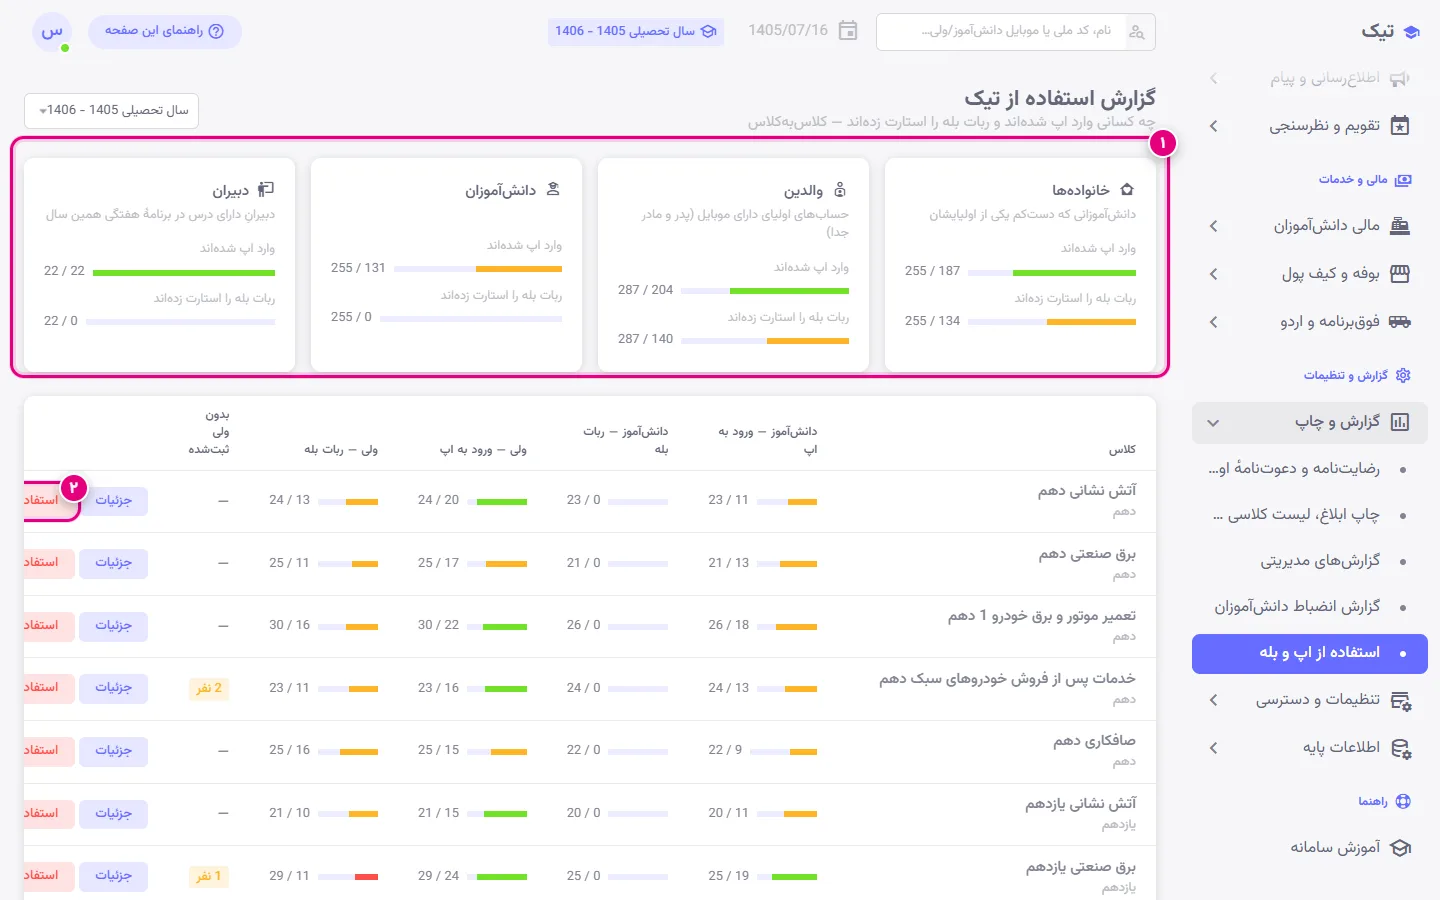
Task: Click the question mark help icon
Action: [x=216, y=31]
